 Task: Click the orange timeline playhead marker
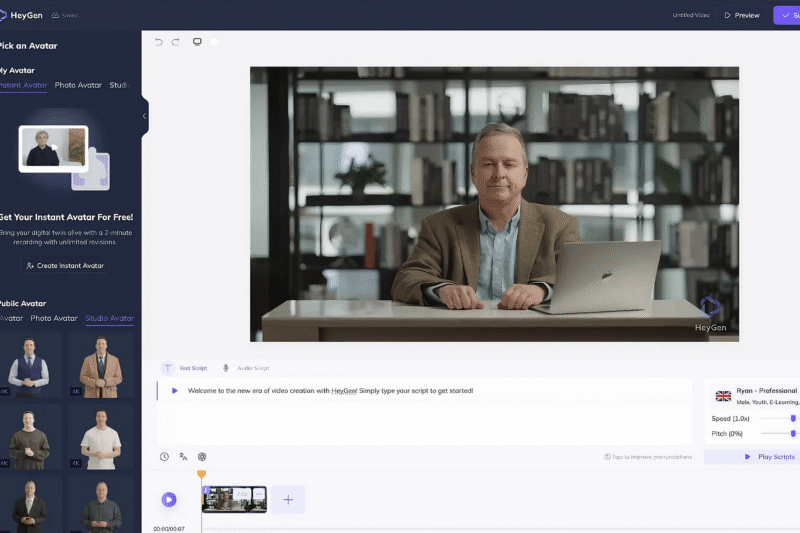[202, 474]
